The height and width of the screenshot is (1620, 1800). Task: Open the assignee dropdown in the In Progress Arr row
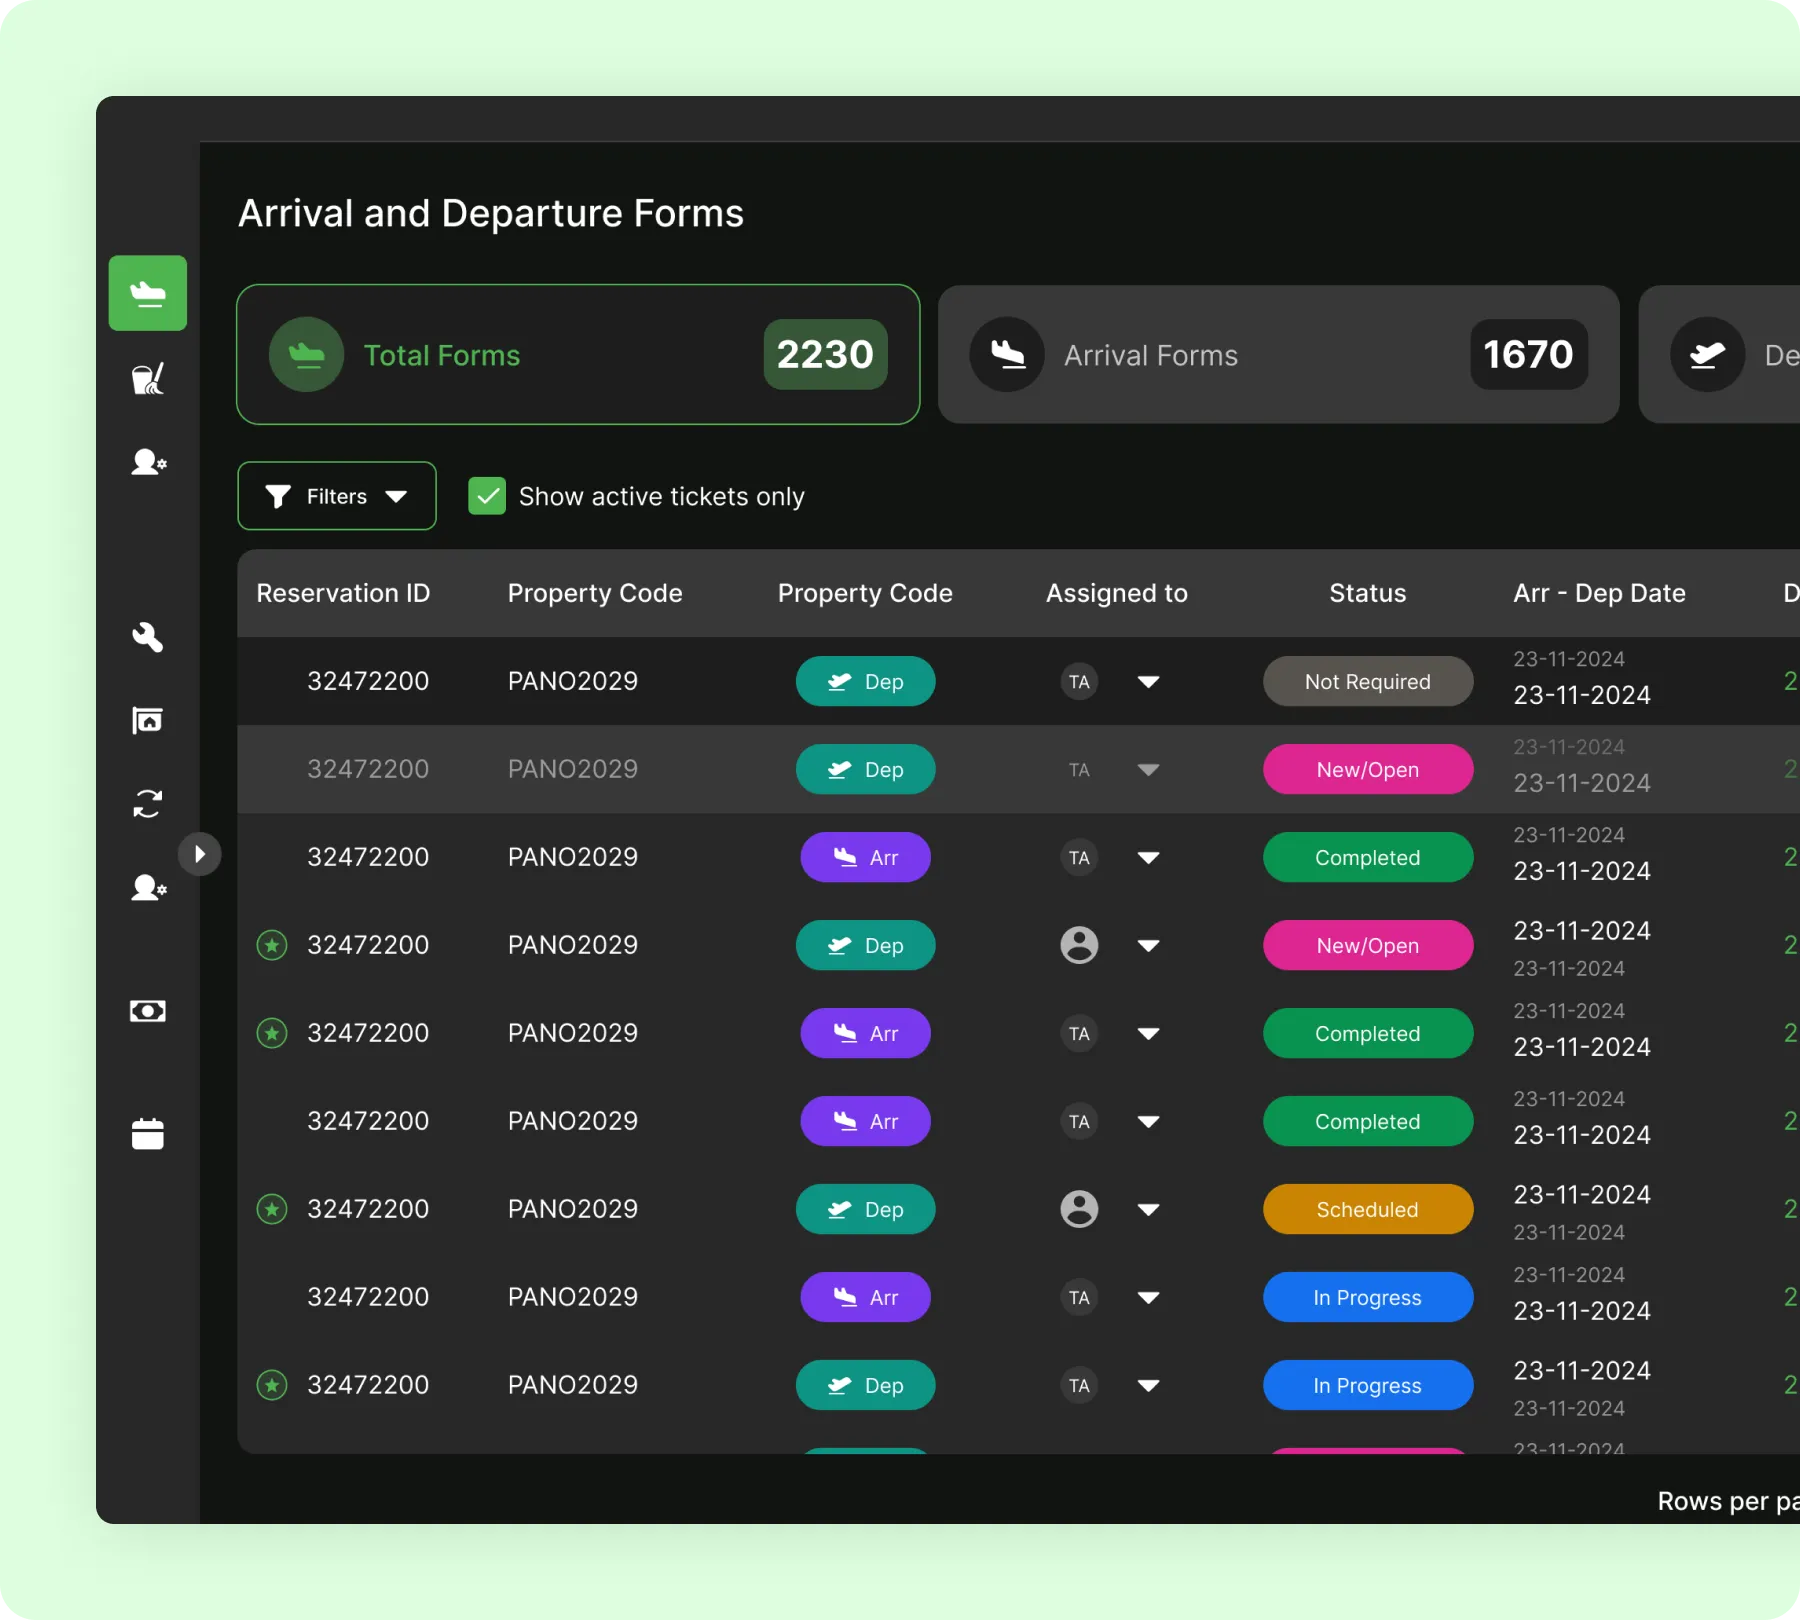coord(1149,1298)
